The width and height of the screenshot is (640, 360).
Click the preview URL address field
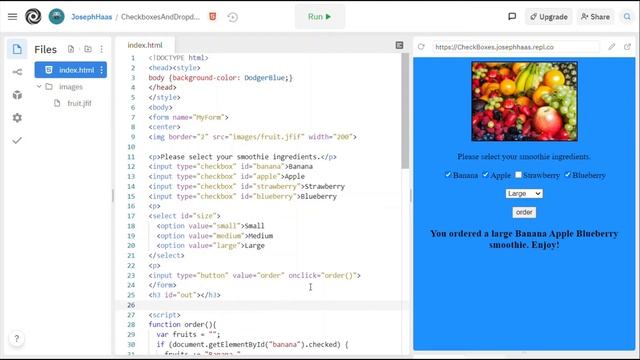click(516, 47)
